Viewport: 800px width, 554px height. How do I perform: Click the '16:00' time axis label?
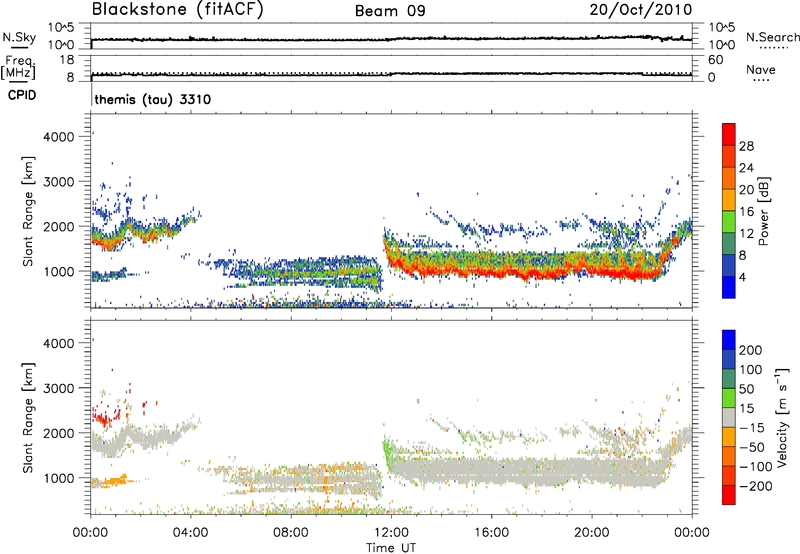(491, 533)
